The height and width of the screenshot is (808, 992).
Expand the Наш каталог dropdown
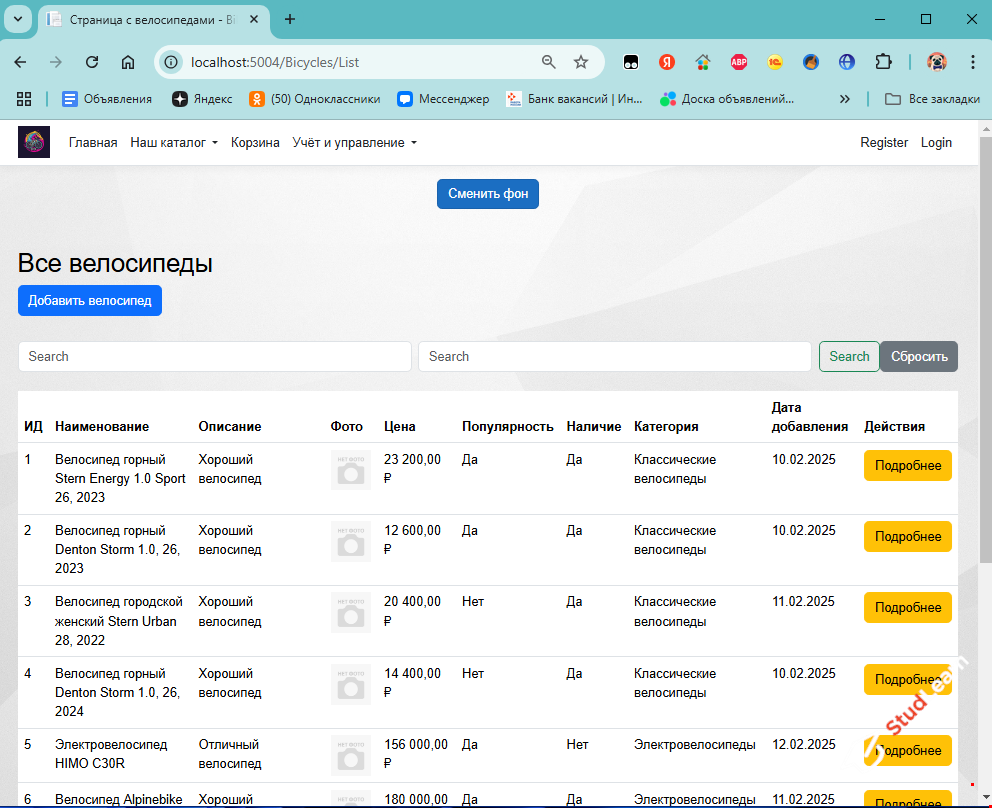174,143
